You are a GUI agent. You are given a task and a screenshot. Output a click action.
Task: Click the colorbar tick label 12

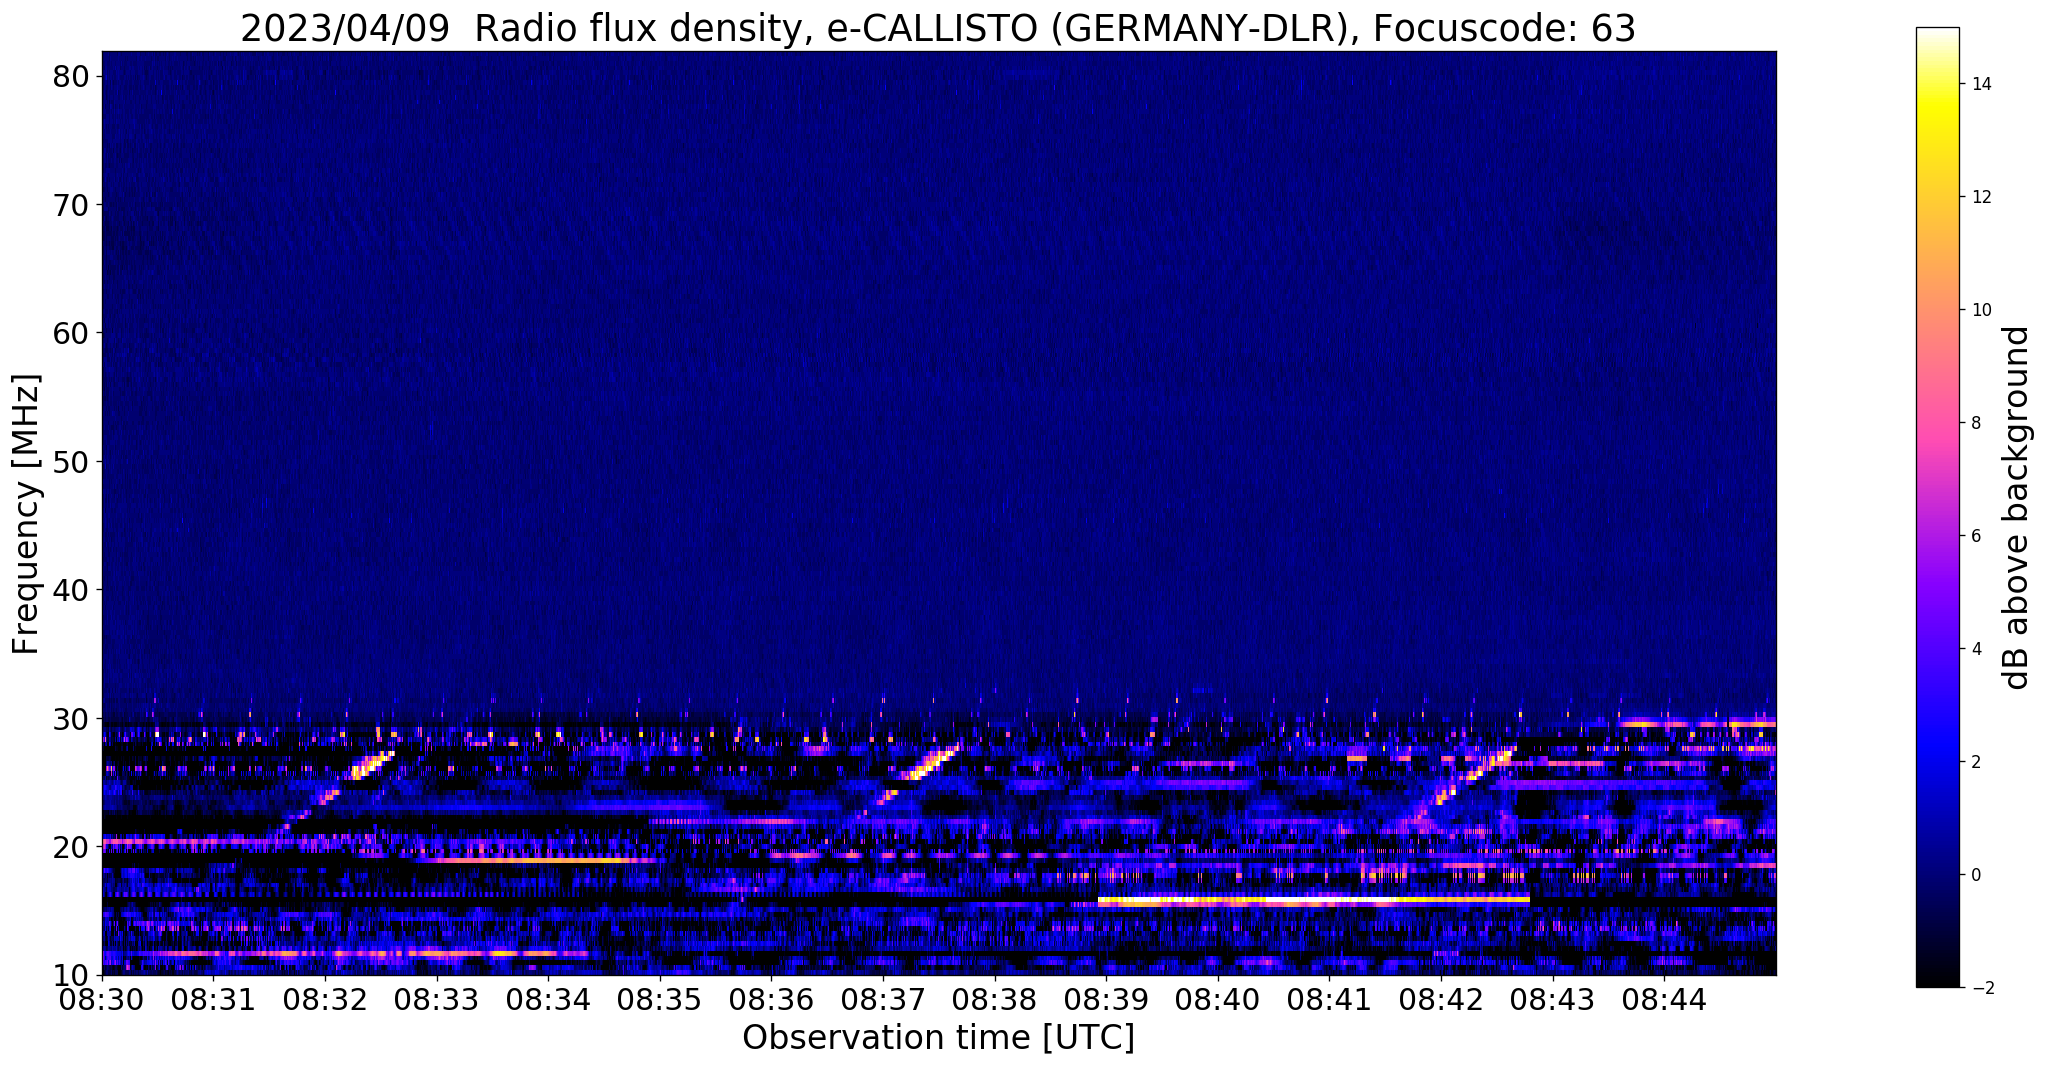pyautogui.click(x=1980, y=197)
